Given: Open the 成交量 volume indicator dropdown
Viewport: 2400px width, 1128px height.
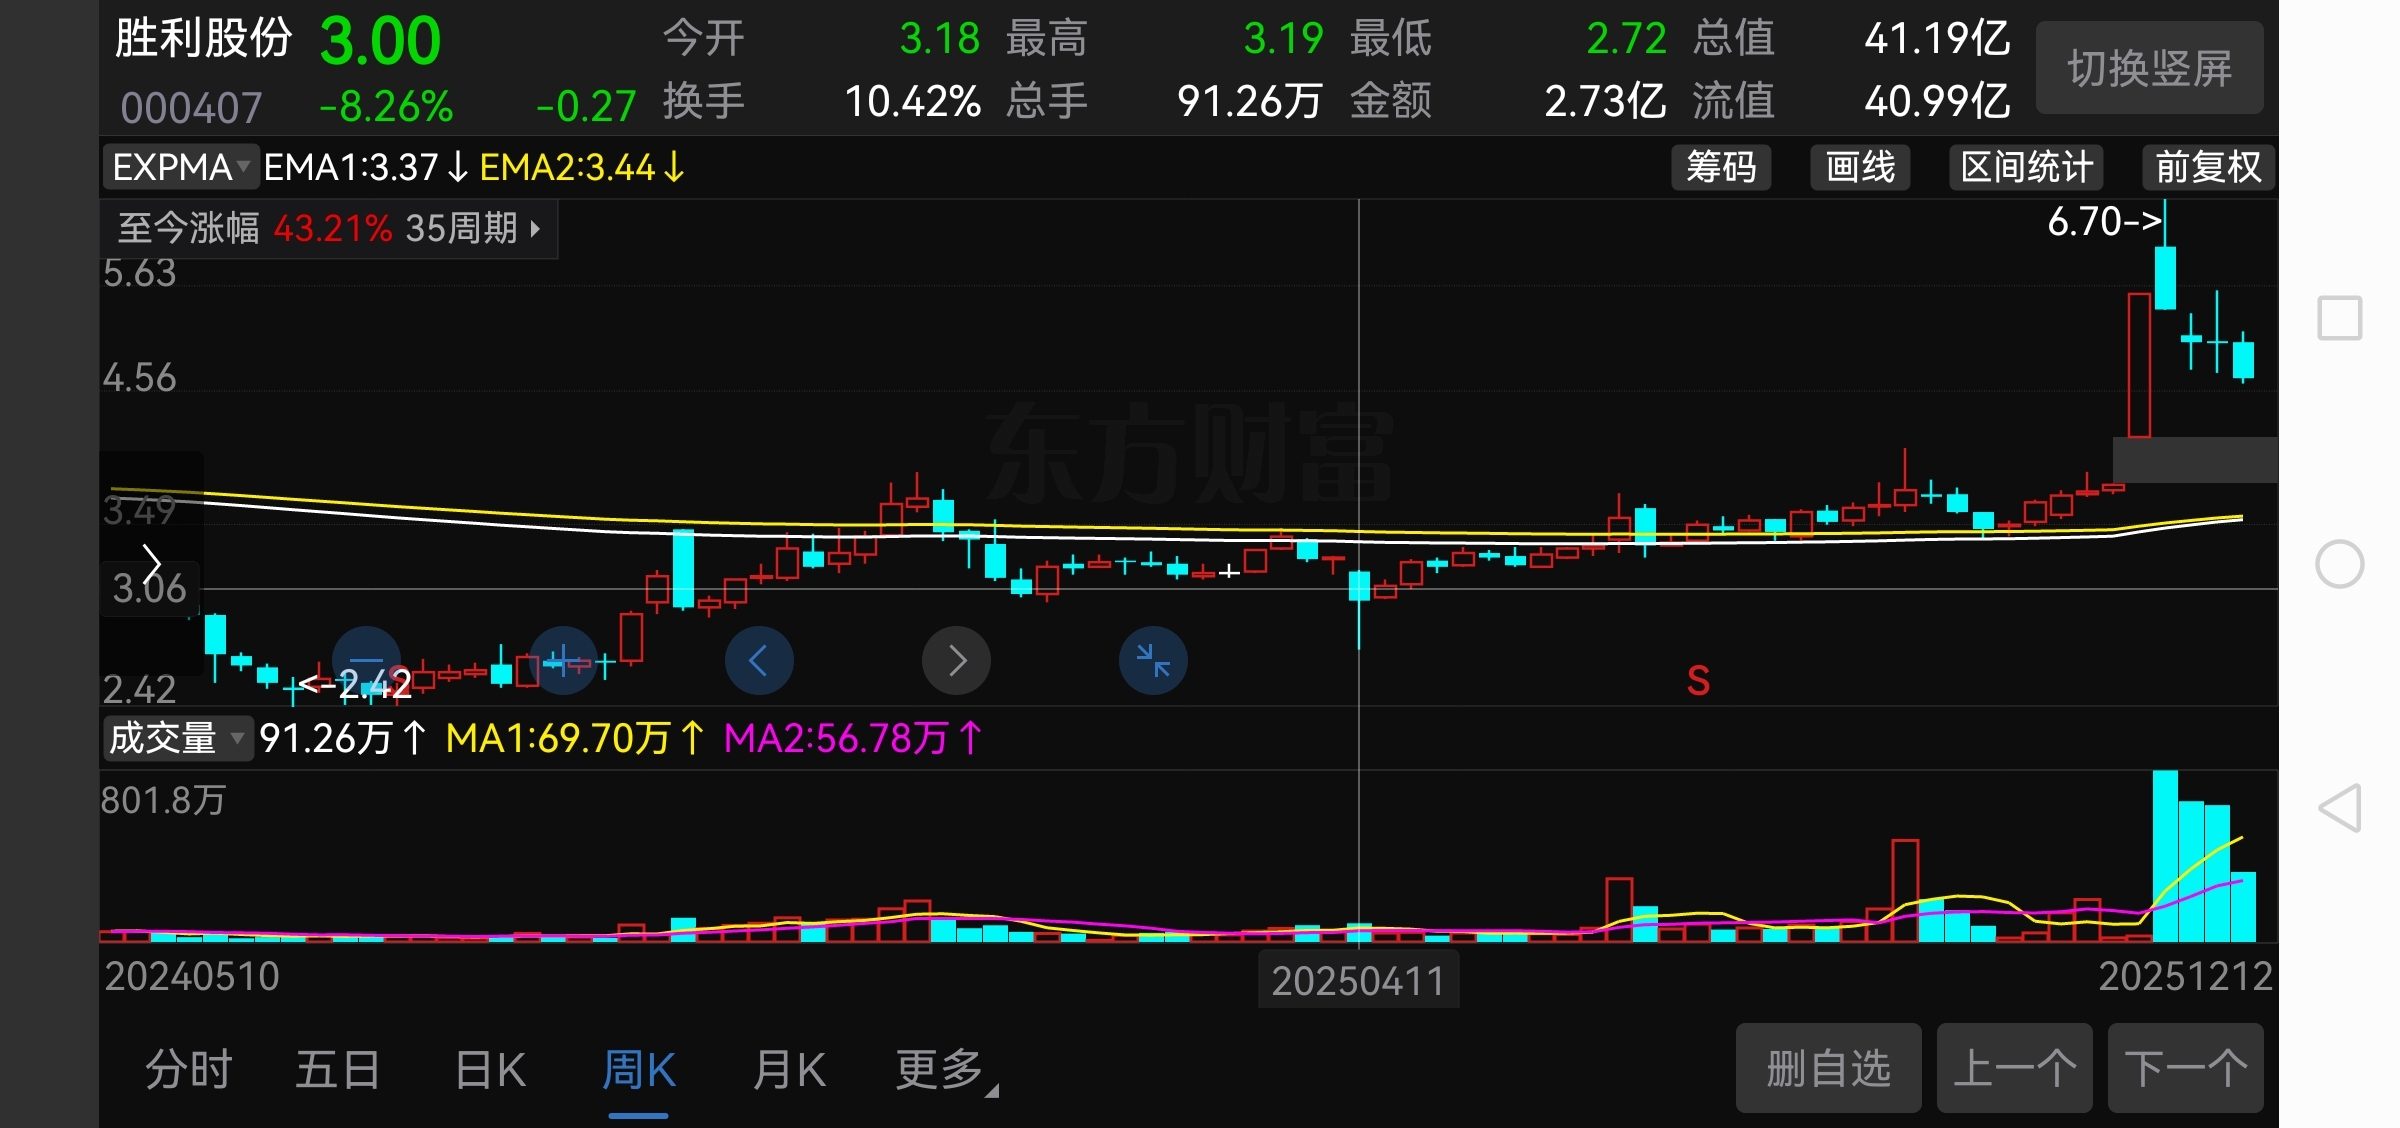Looking at the screenshot, I should [176, 739].
